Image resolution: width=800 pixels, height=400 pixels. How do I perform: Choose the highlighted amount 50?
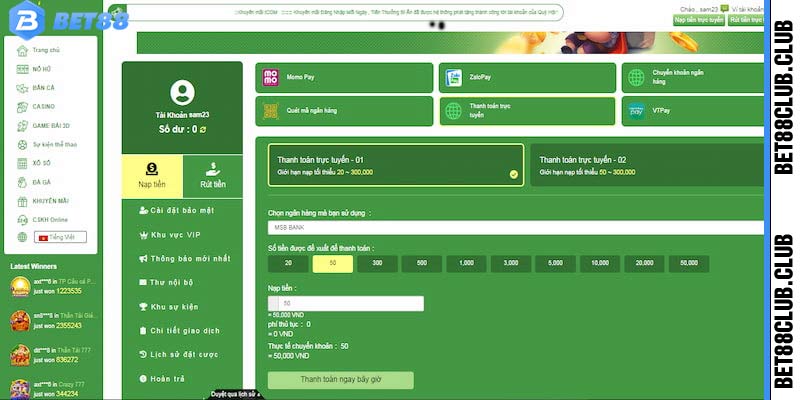[x=333, y=264]
